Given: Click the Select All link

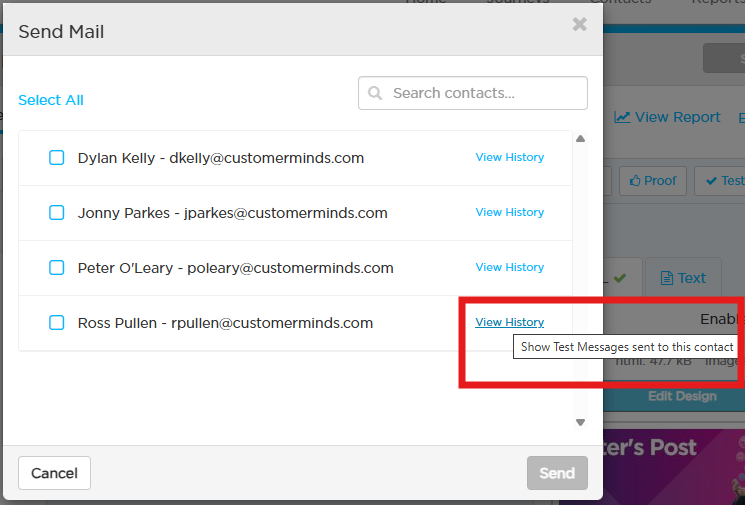Looking at the screenshot, I should [x=51, y=100].
